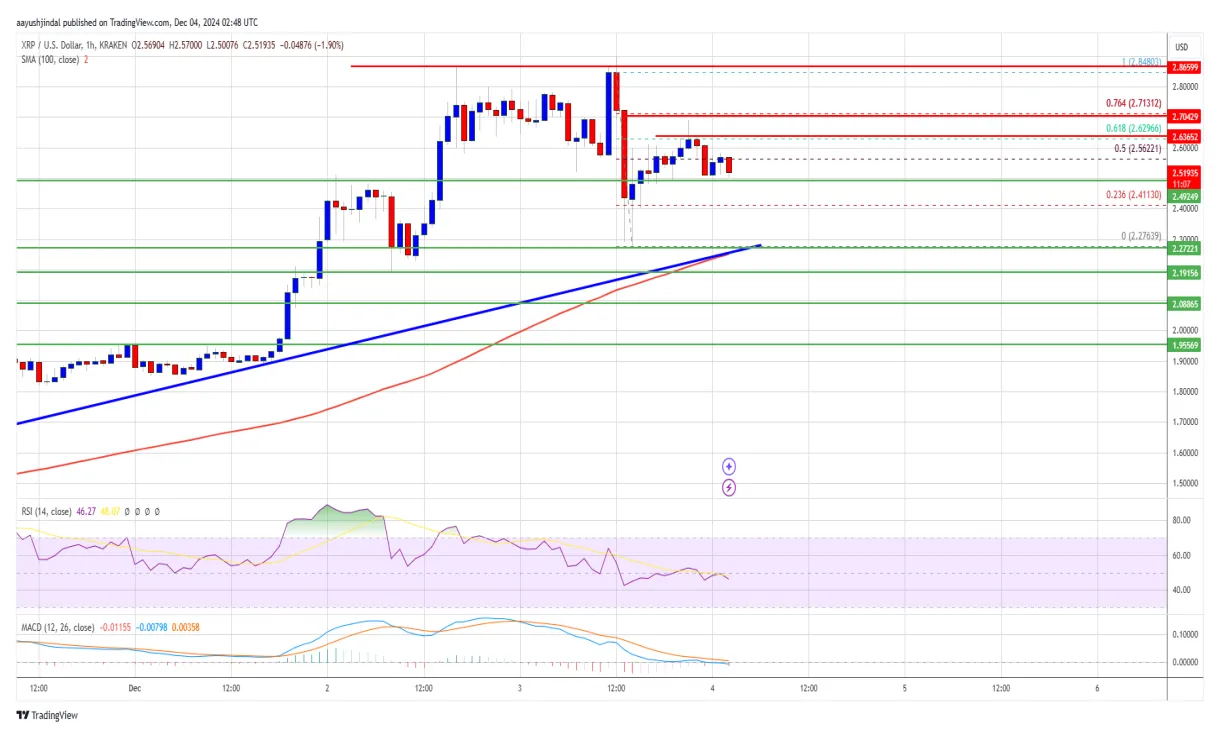Screen dimensions: 1220x740
Task: Click the 2.86599 red price label
Action: pyautogui.click(x=1185, y=65)
